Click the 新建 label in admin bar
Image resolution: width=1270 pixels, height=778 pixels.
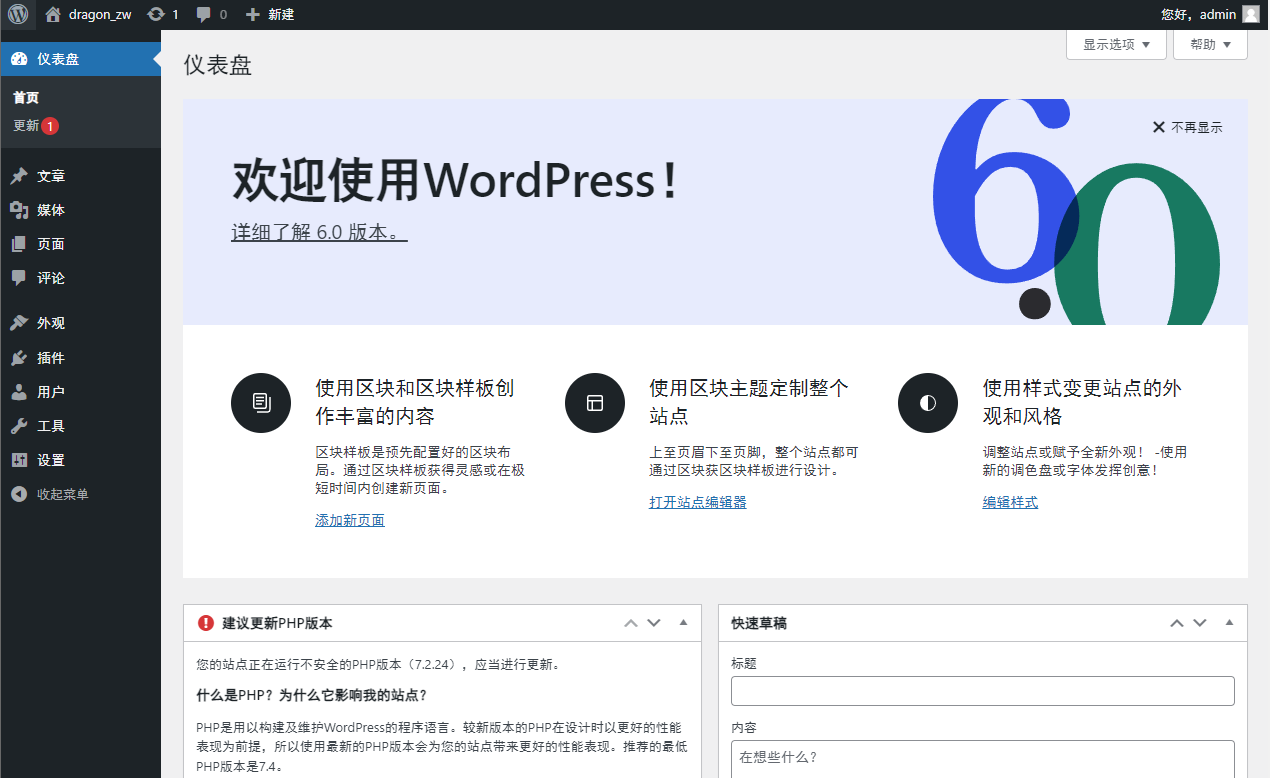(281, 14)
